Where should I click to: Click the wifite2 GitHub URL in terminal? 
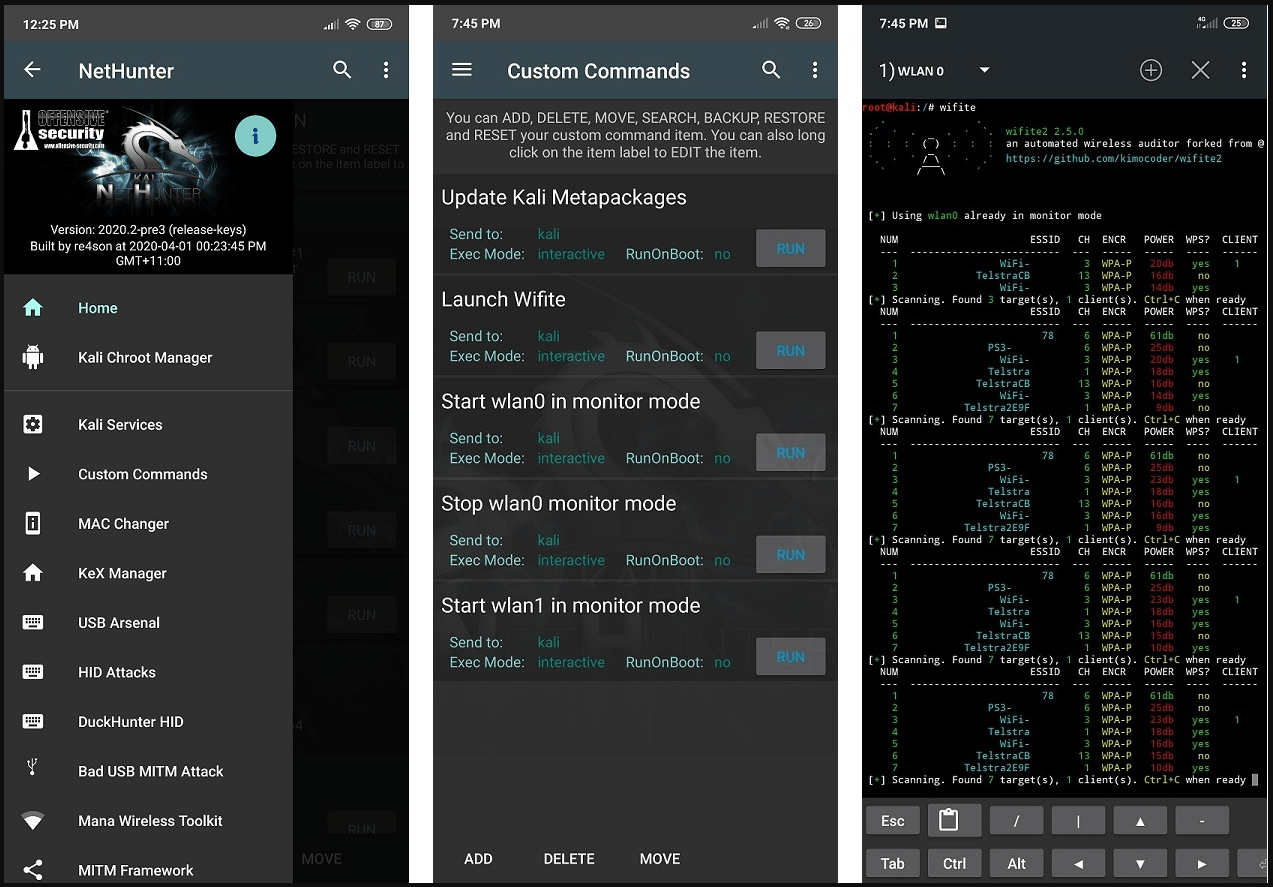click(1113, 158)
